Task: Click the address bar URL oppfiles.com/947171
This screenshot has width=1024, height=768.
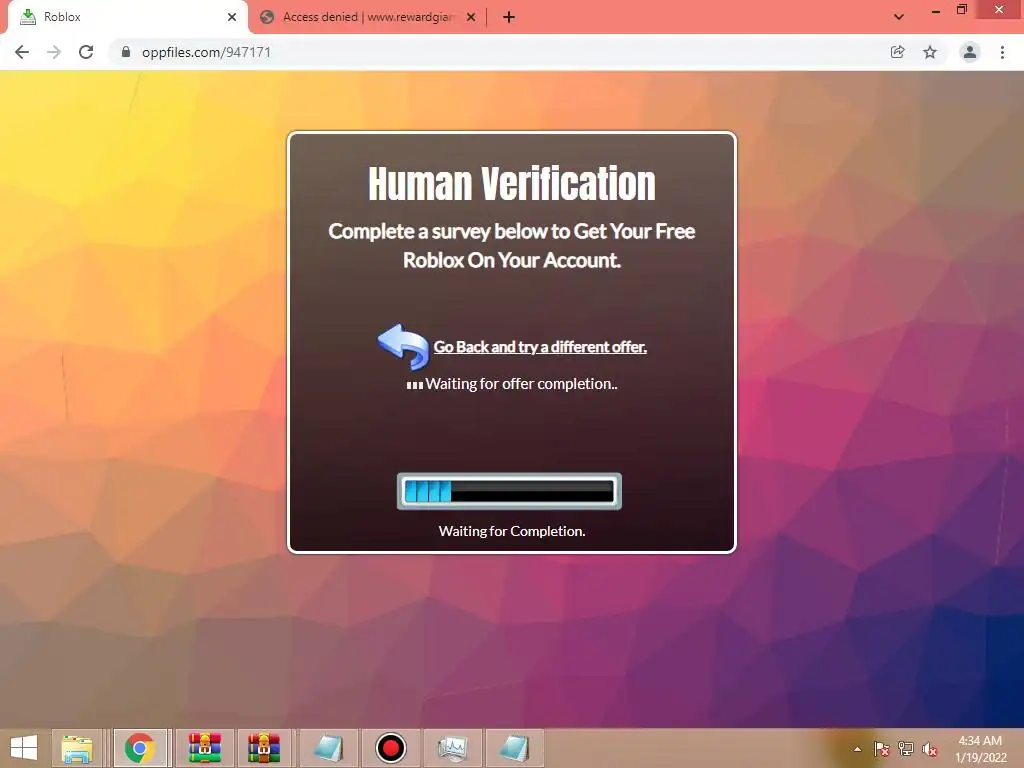Action: click(206, 52)
